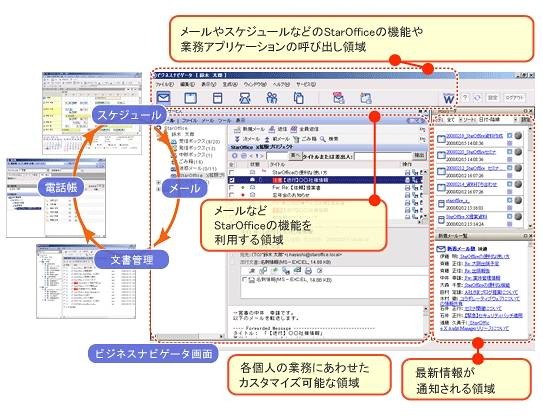
Task: Click the 設定 button in top toolbar
Action: pyautogui.click(x=492, y=98)
